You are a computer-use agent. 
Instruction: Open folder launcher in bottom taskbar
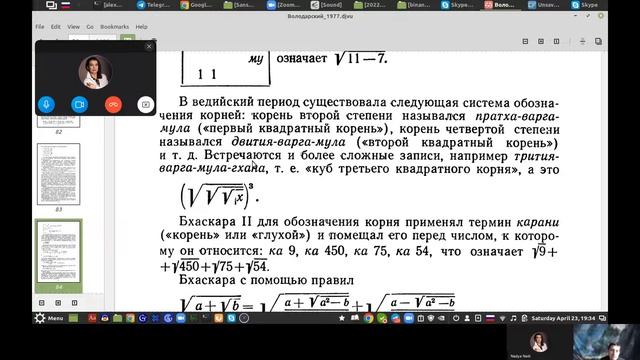pyautogui.click(x=118, y=318)
